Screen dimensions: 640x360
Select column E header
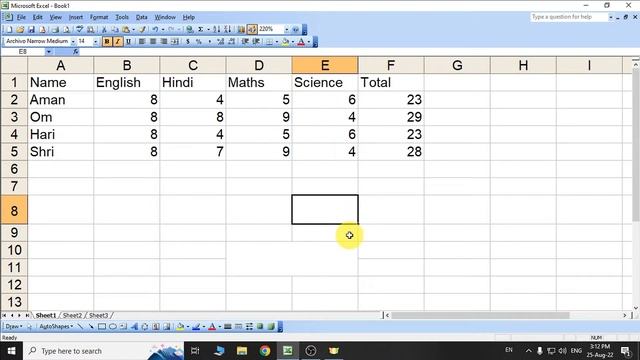tap(325, 65)
